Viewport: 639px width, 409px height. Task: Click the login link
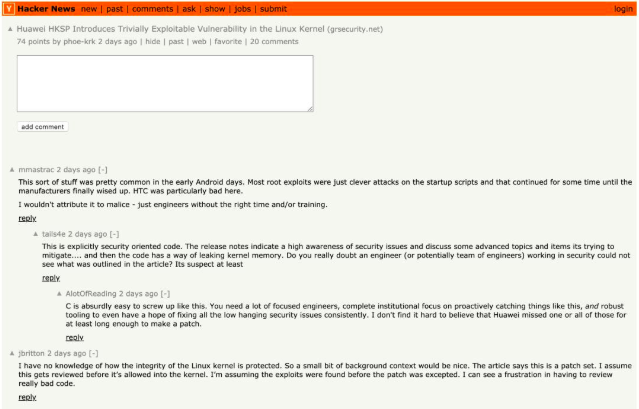[x=623, y=8]
